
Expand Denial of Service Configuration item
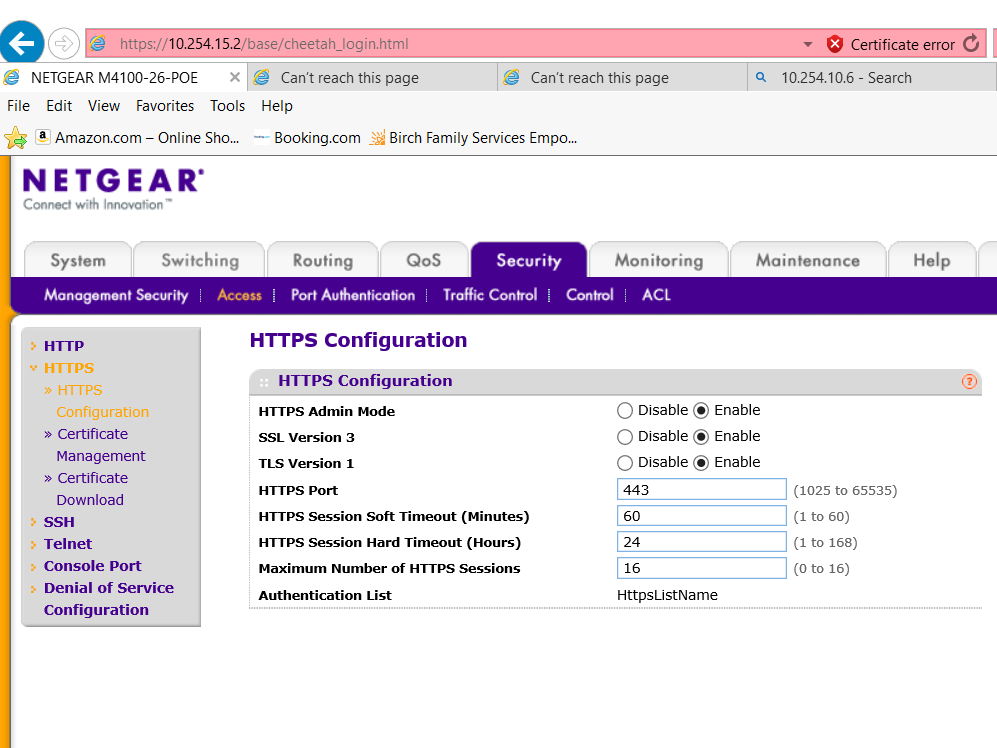(108, 599)
